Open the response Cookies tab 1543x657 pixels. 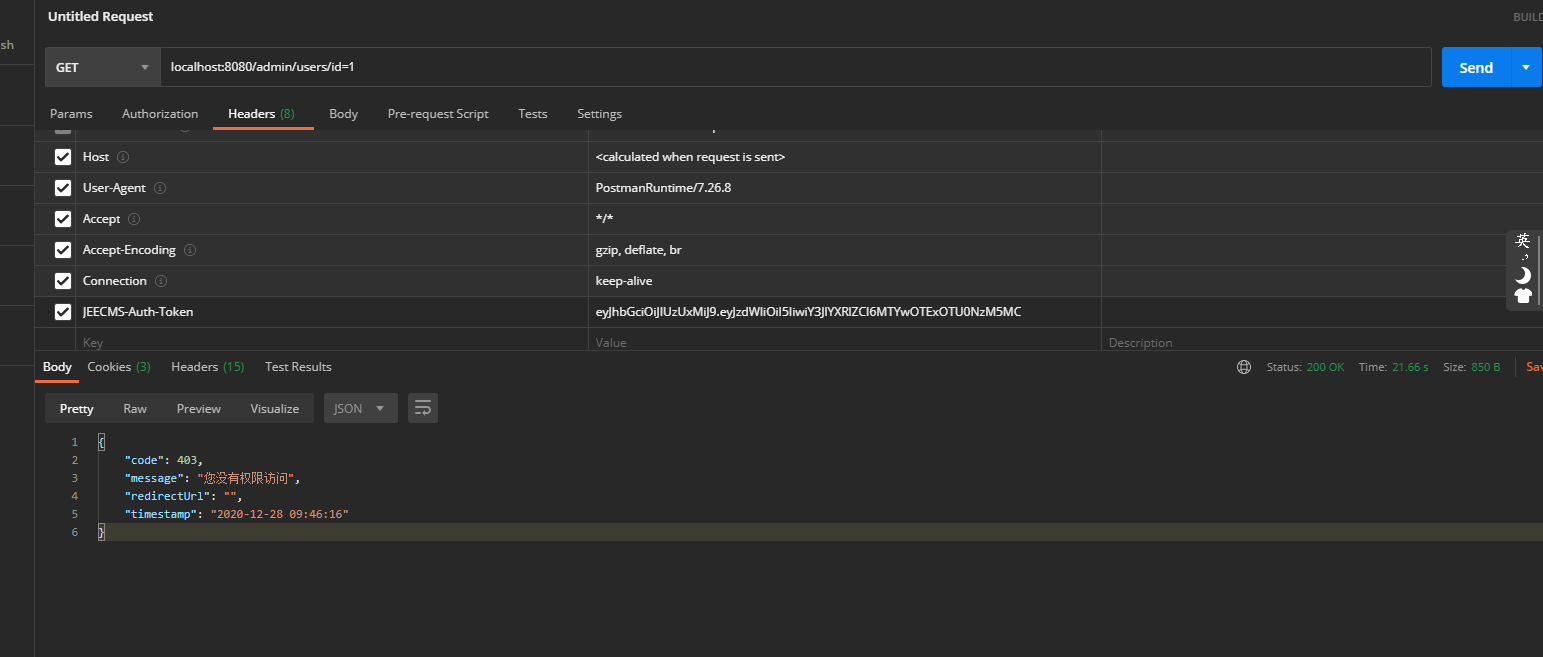pos(118,367)
